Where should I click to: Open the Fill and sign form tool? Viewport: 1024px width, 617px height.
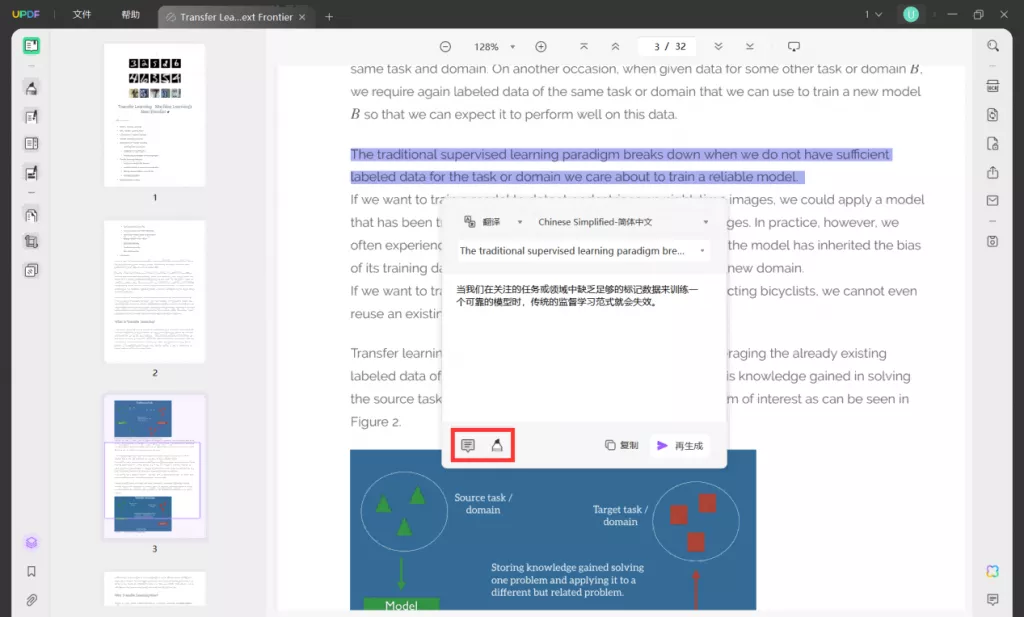31,173
